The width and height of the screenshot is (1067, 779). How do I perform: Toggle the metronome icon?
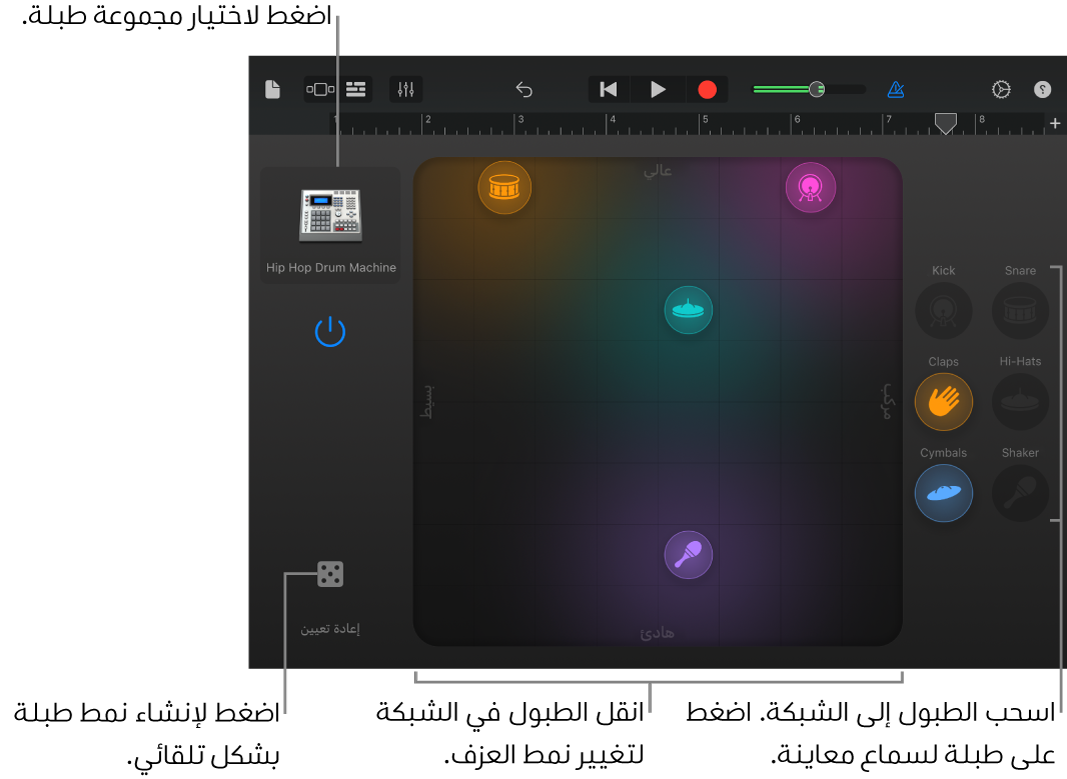click(x=895, y=89)
